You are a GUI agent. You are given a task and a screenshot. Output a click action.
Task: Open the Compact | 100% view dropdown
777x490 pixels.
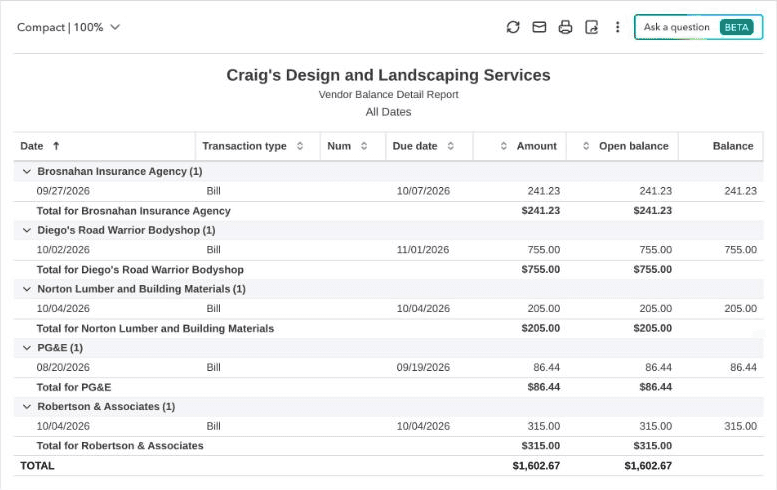[x=68, y=27]
